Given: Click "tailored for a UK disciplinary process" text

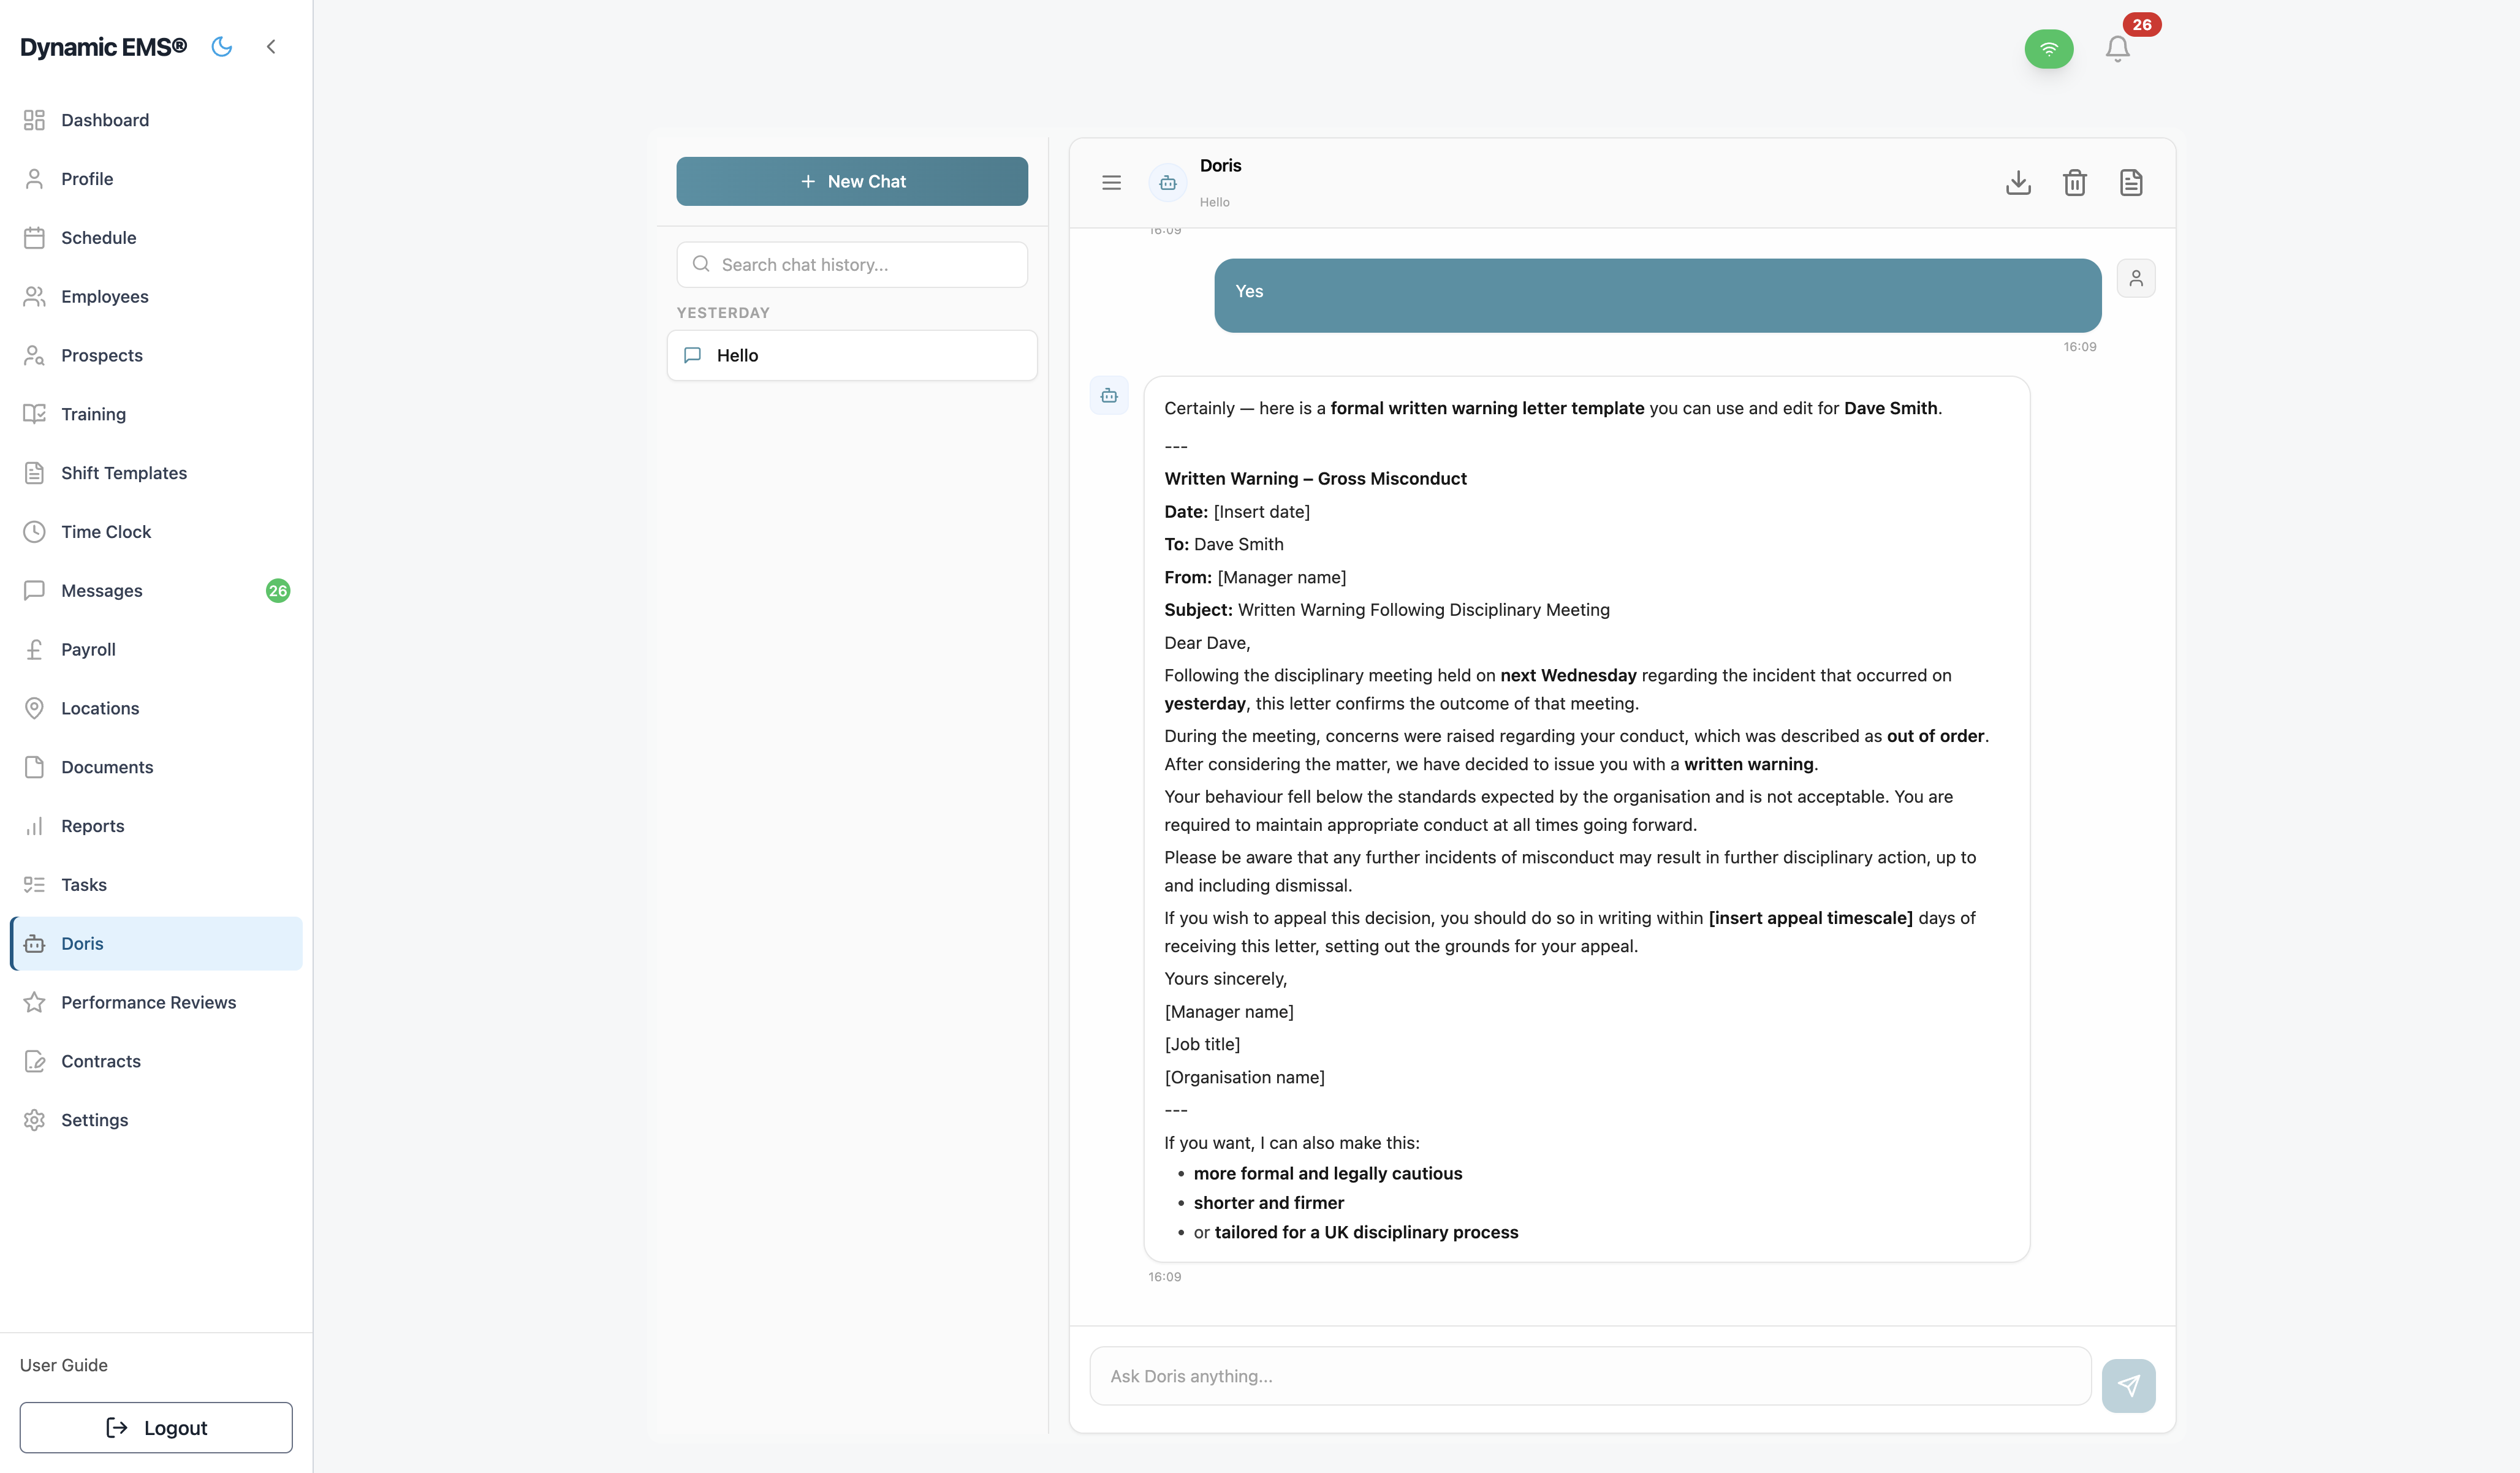Looking at the screenshot, I should click(x=1366, y=1233).
